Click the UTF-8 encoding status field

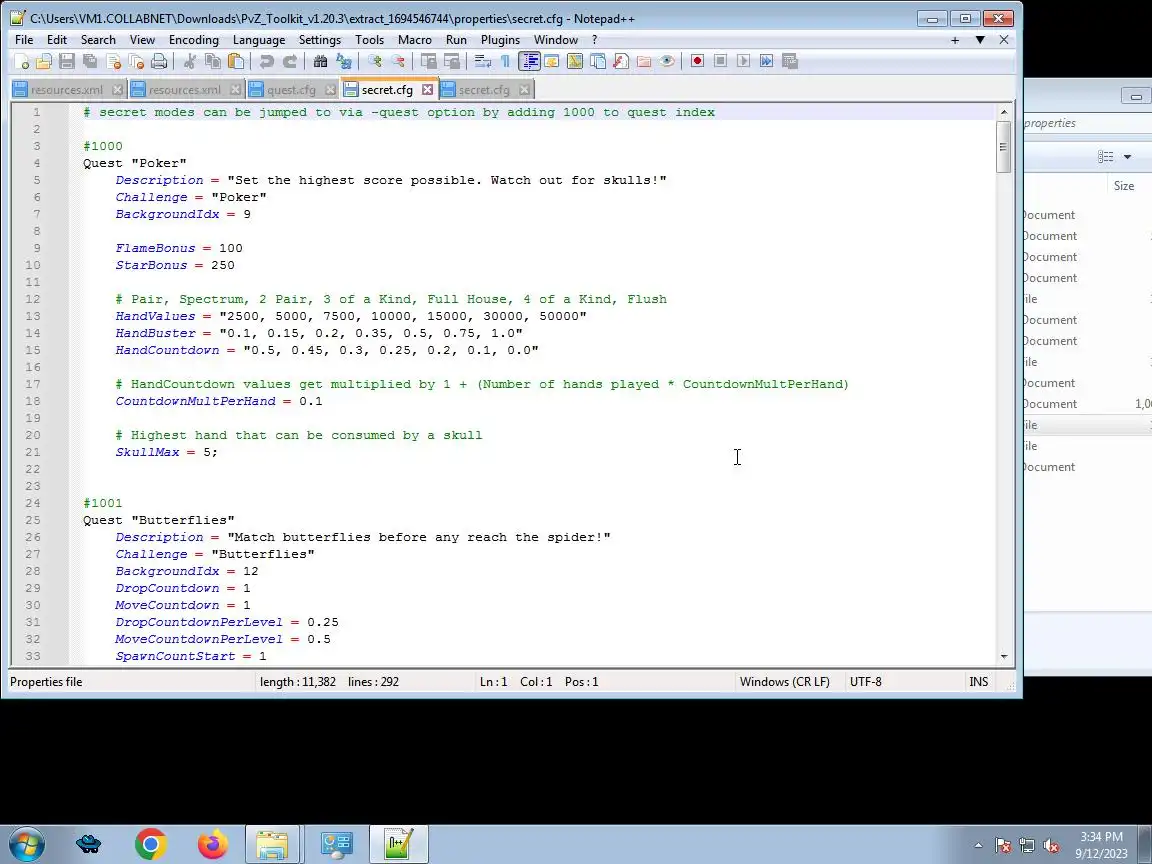[865, 682]
